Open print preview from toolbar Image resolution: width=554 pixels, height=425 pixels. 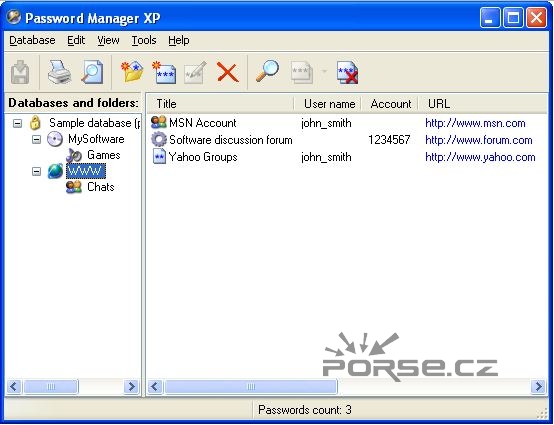[x=92, y=72]
